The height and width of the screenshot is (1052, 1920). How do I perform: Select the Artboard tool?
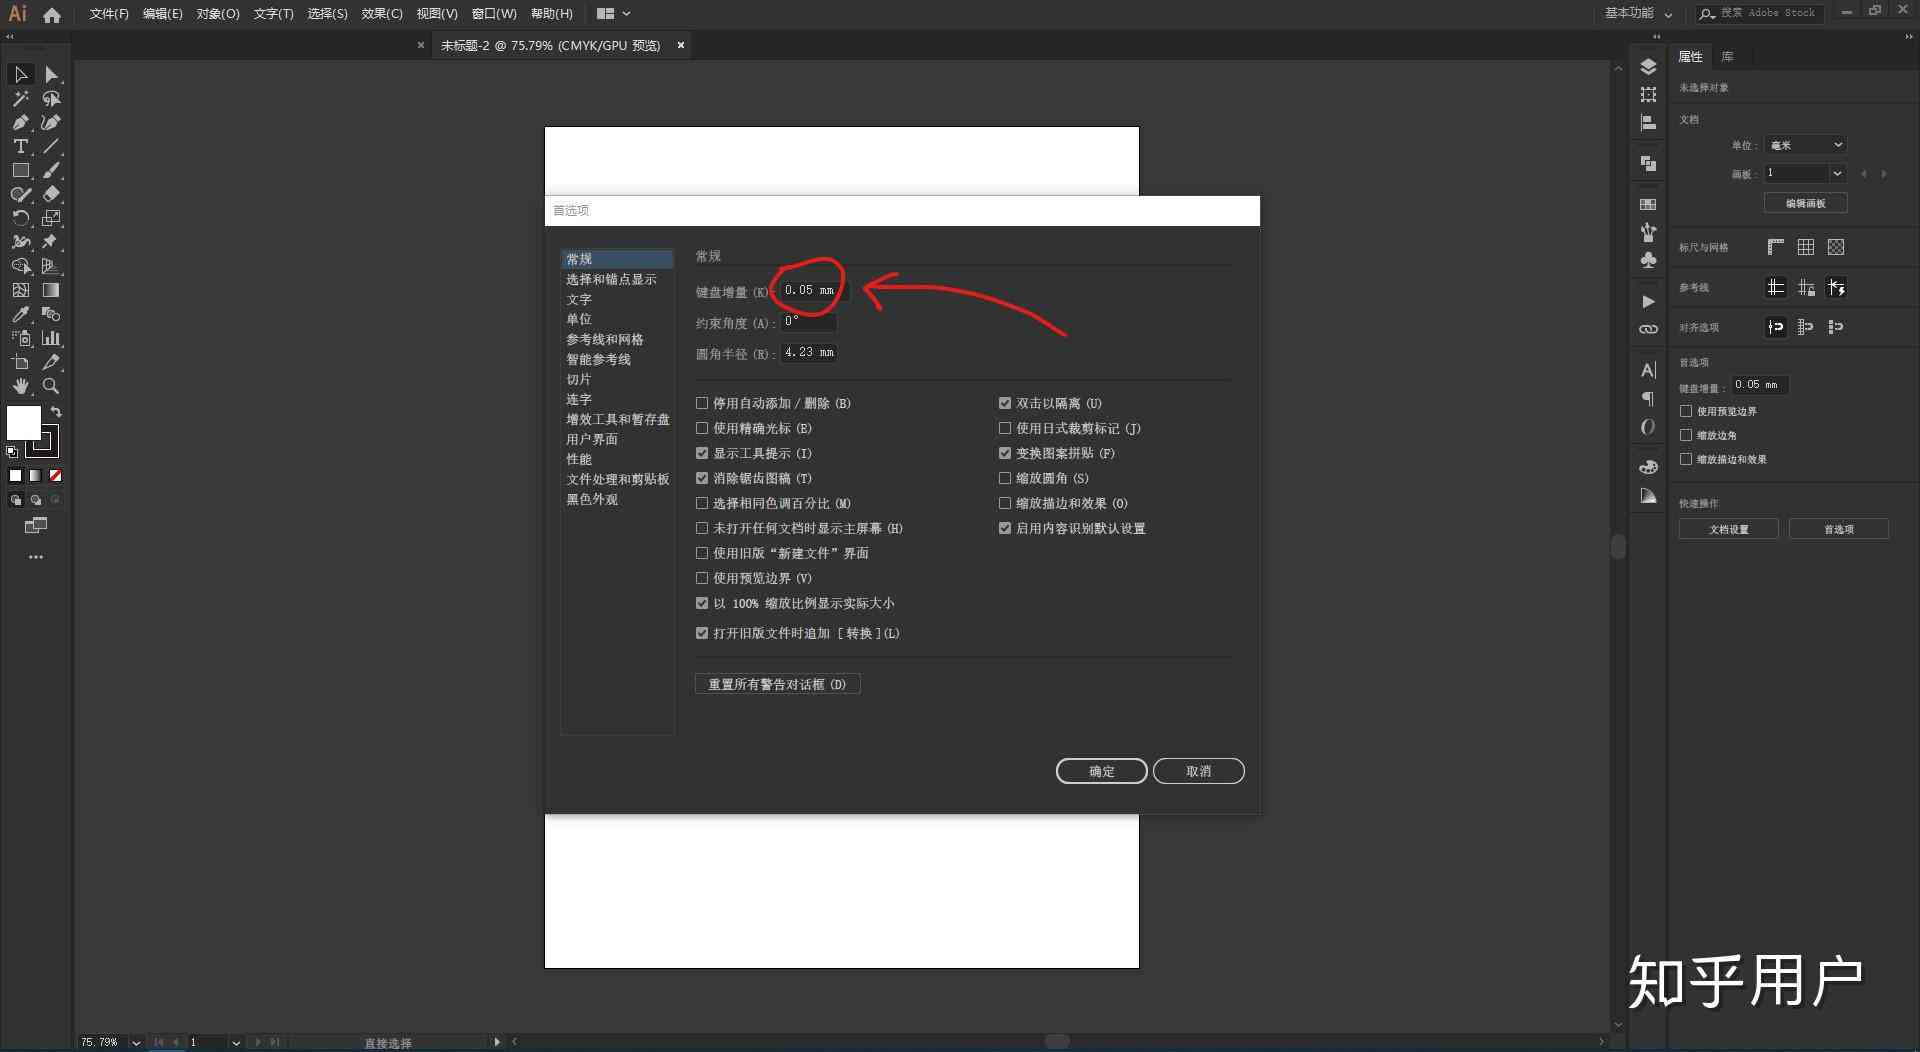[x=20, y=362]
